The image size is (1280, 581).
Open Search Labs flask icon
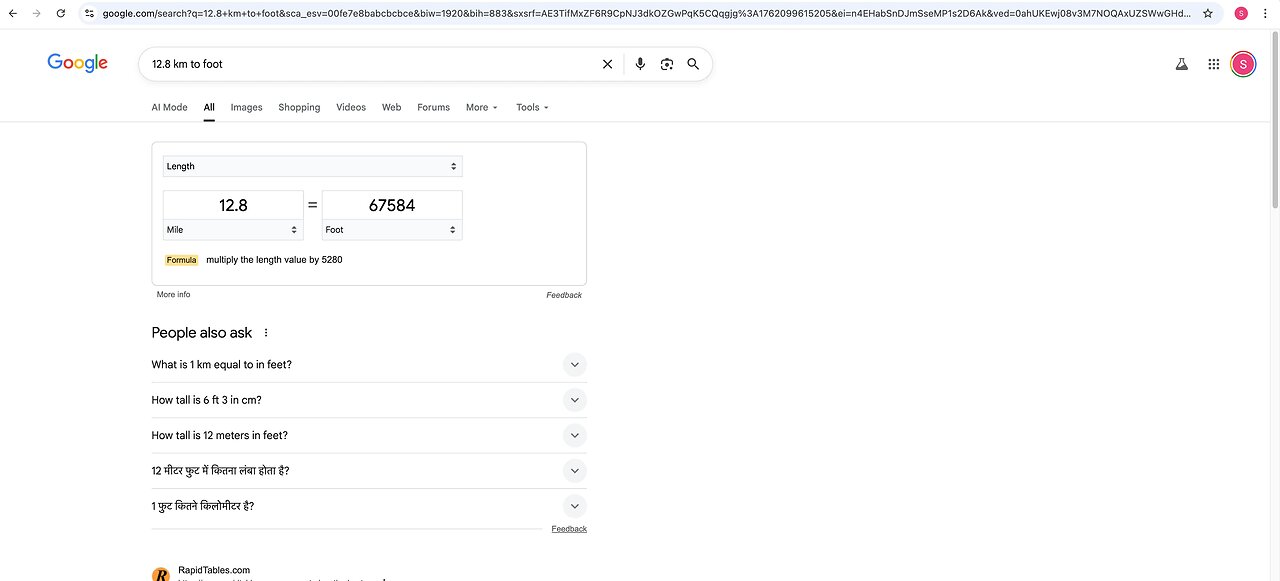click(1181, 64)
